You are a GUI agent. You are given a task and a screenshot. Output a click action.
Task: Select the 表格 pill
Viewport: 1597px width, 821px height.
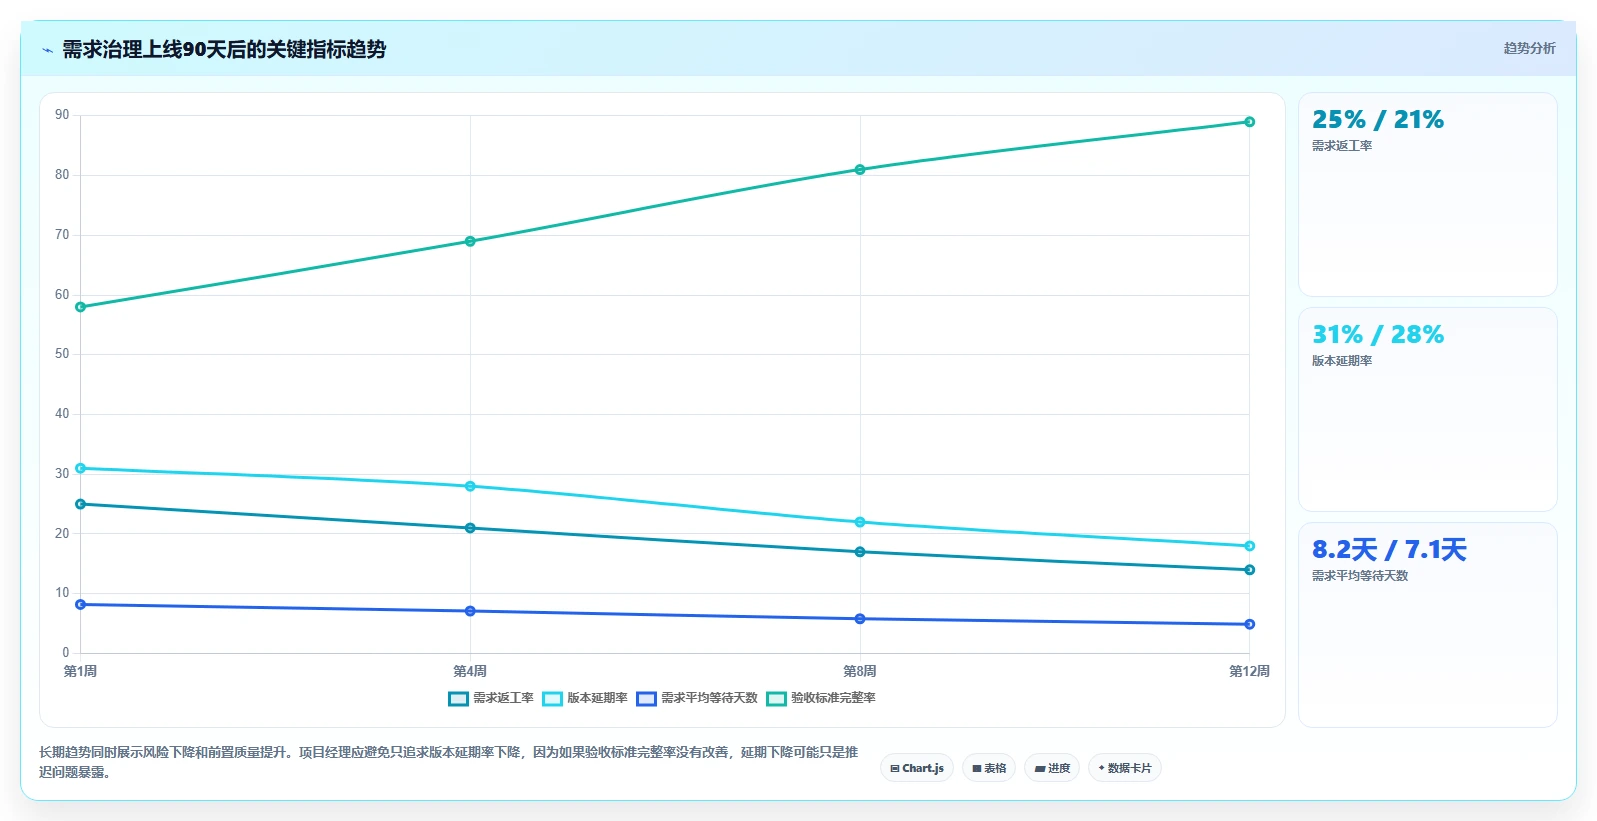(x=989, y=768)
